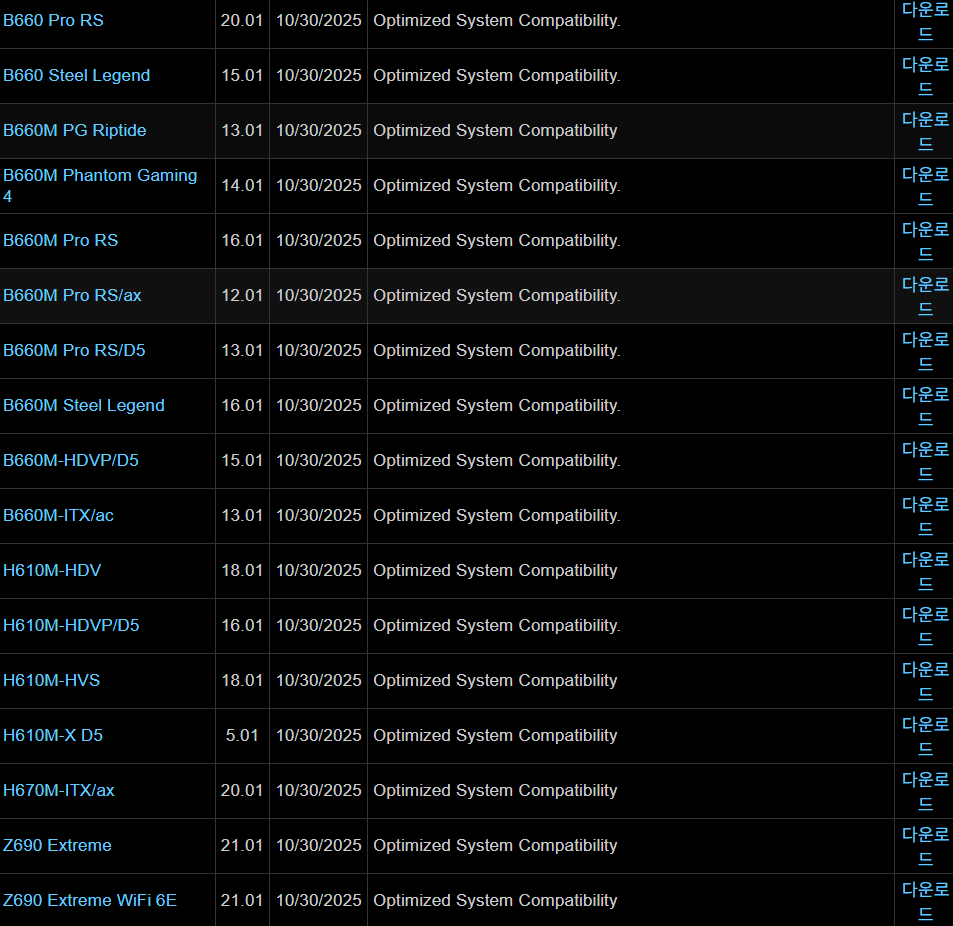Open the B660M Pro RS/D5 link

click(74, 351)
